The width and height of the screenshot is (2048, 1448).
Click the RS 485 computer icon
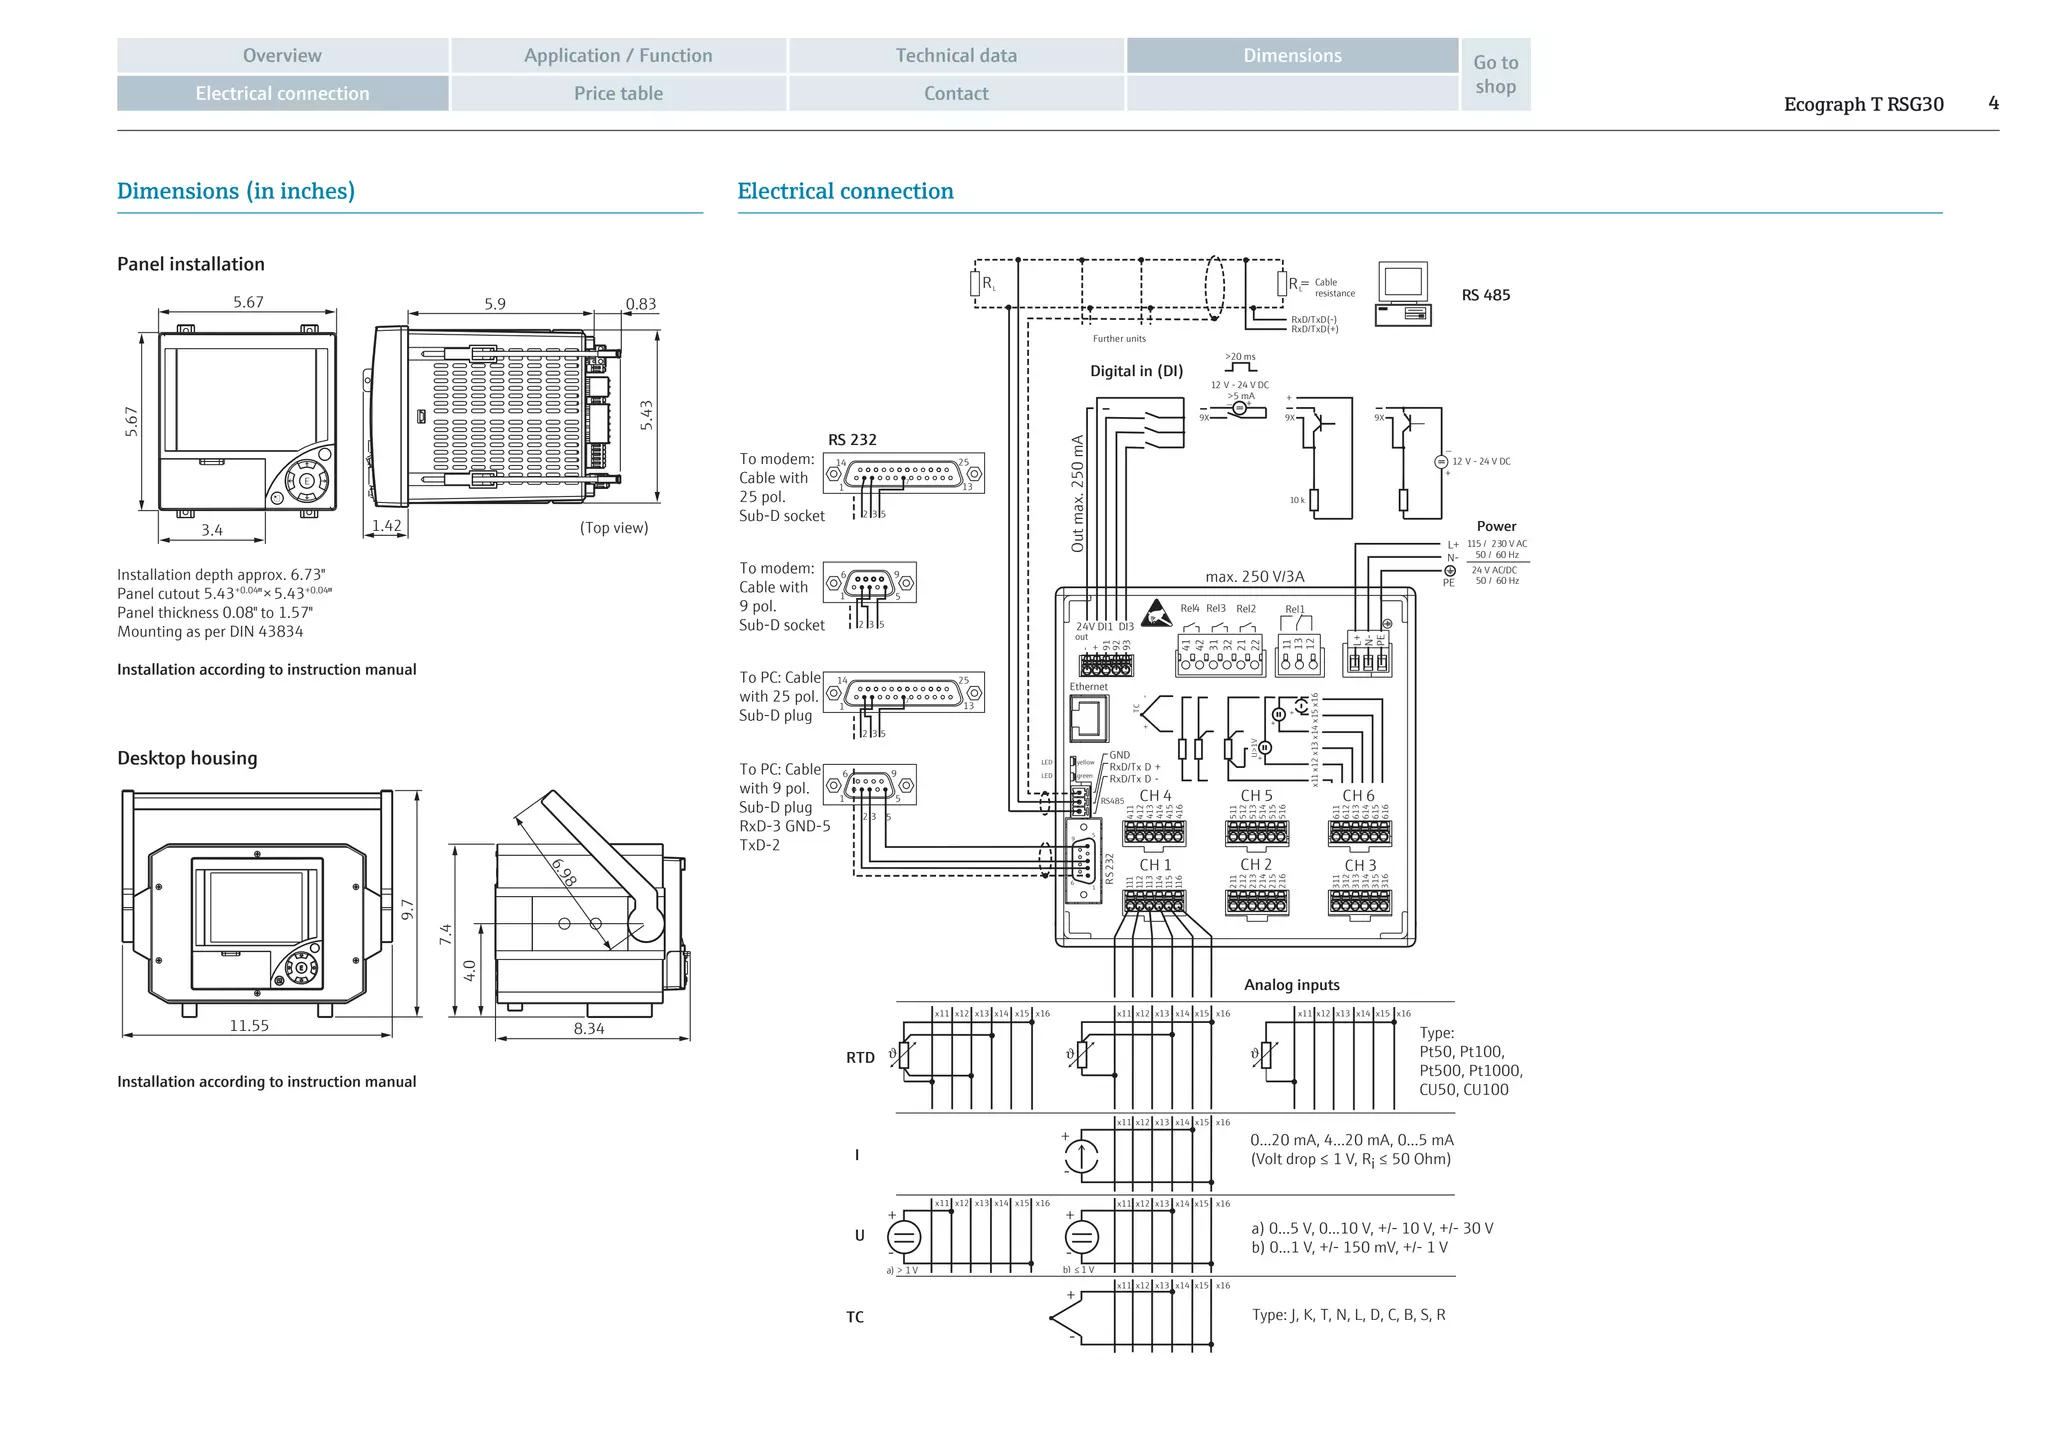coord(1403,294)
